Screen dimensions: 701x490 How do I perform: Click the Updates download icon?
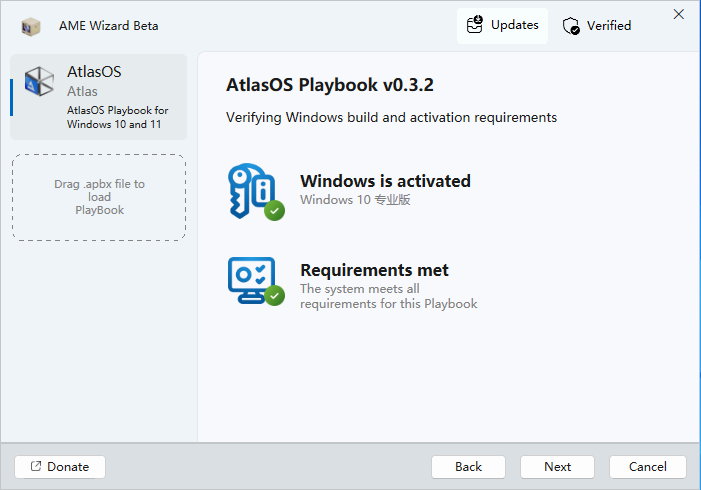(x=474, y=25)
